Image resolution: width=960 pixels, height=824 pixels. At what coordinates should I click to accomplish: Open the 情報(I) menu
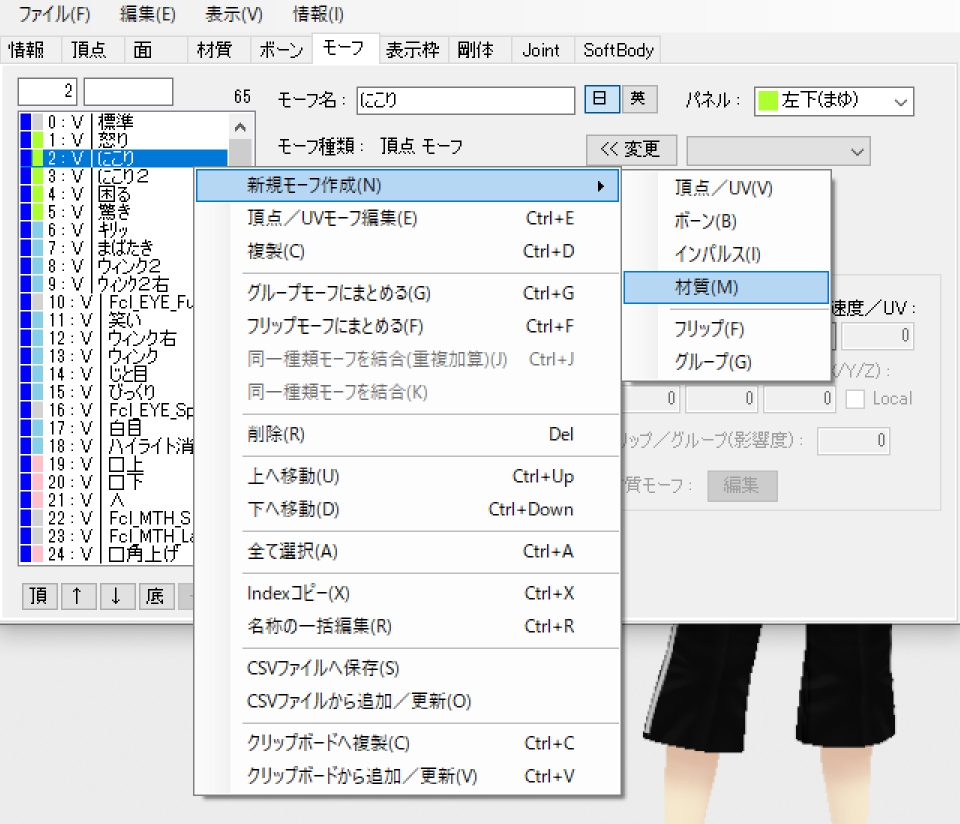pyautogui.click(x=318, y=13)
